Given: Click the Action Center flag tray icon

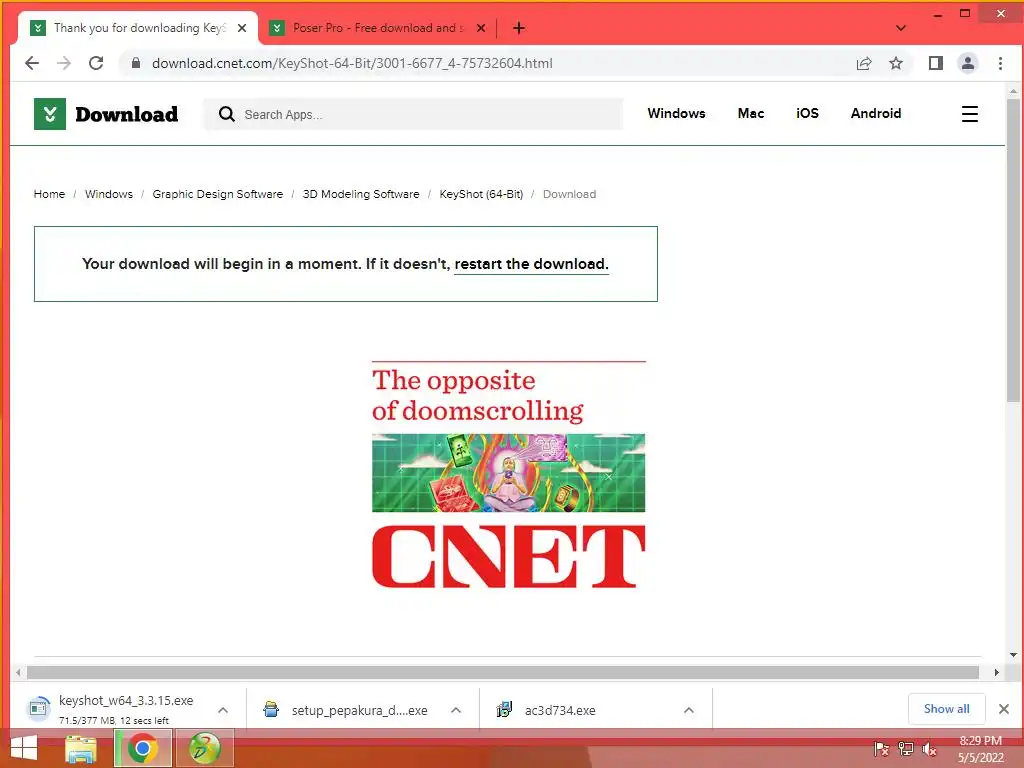Looking at the screenshot, I should (x=881, y=749).
